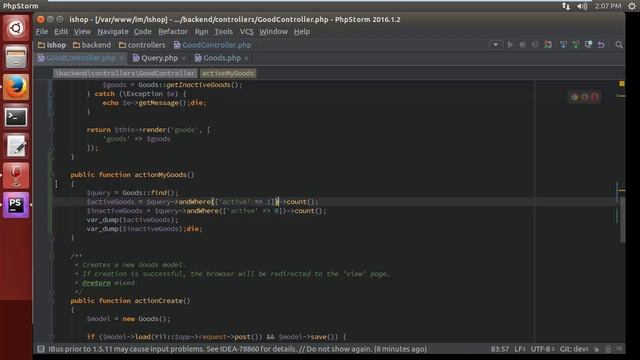Close the Query.php tab

pyautogui.click(x=184, y=58)
